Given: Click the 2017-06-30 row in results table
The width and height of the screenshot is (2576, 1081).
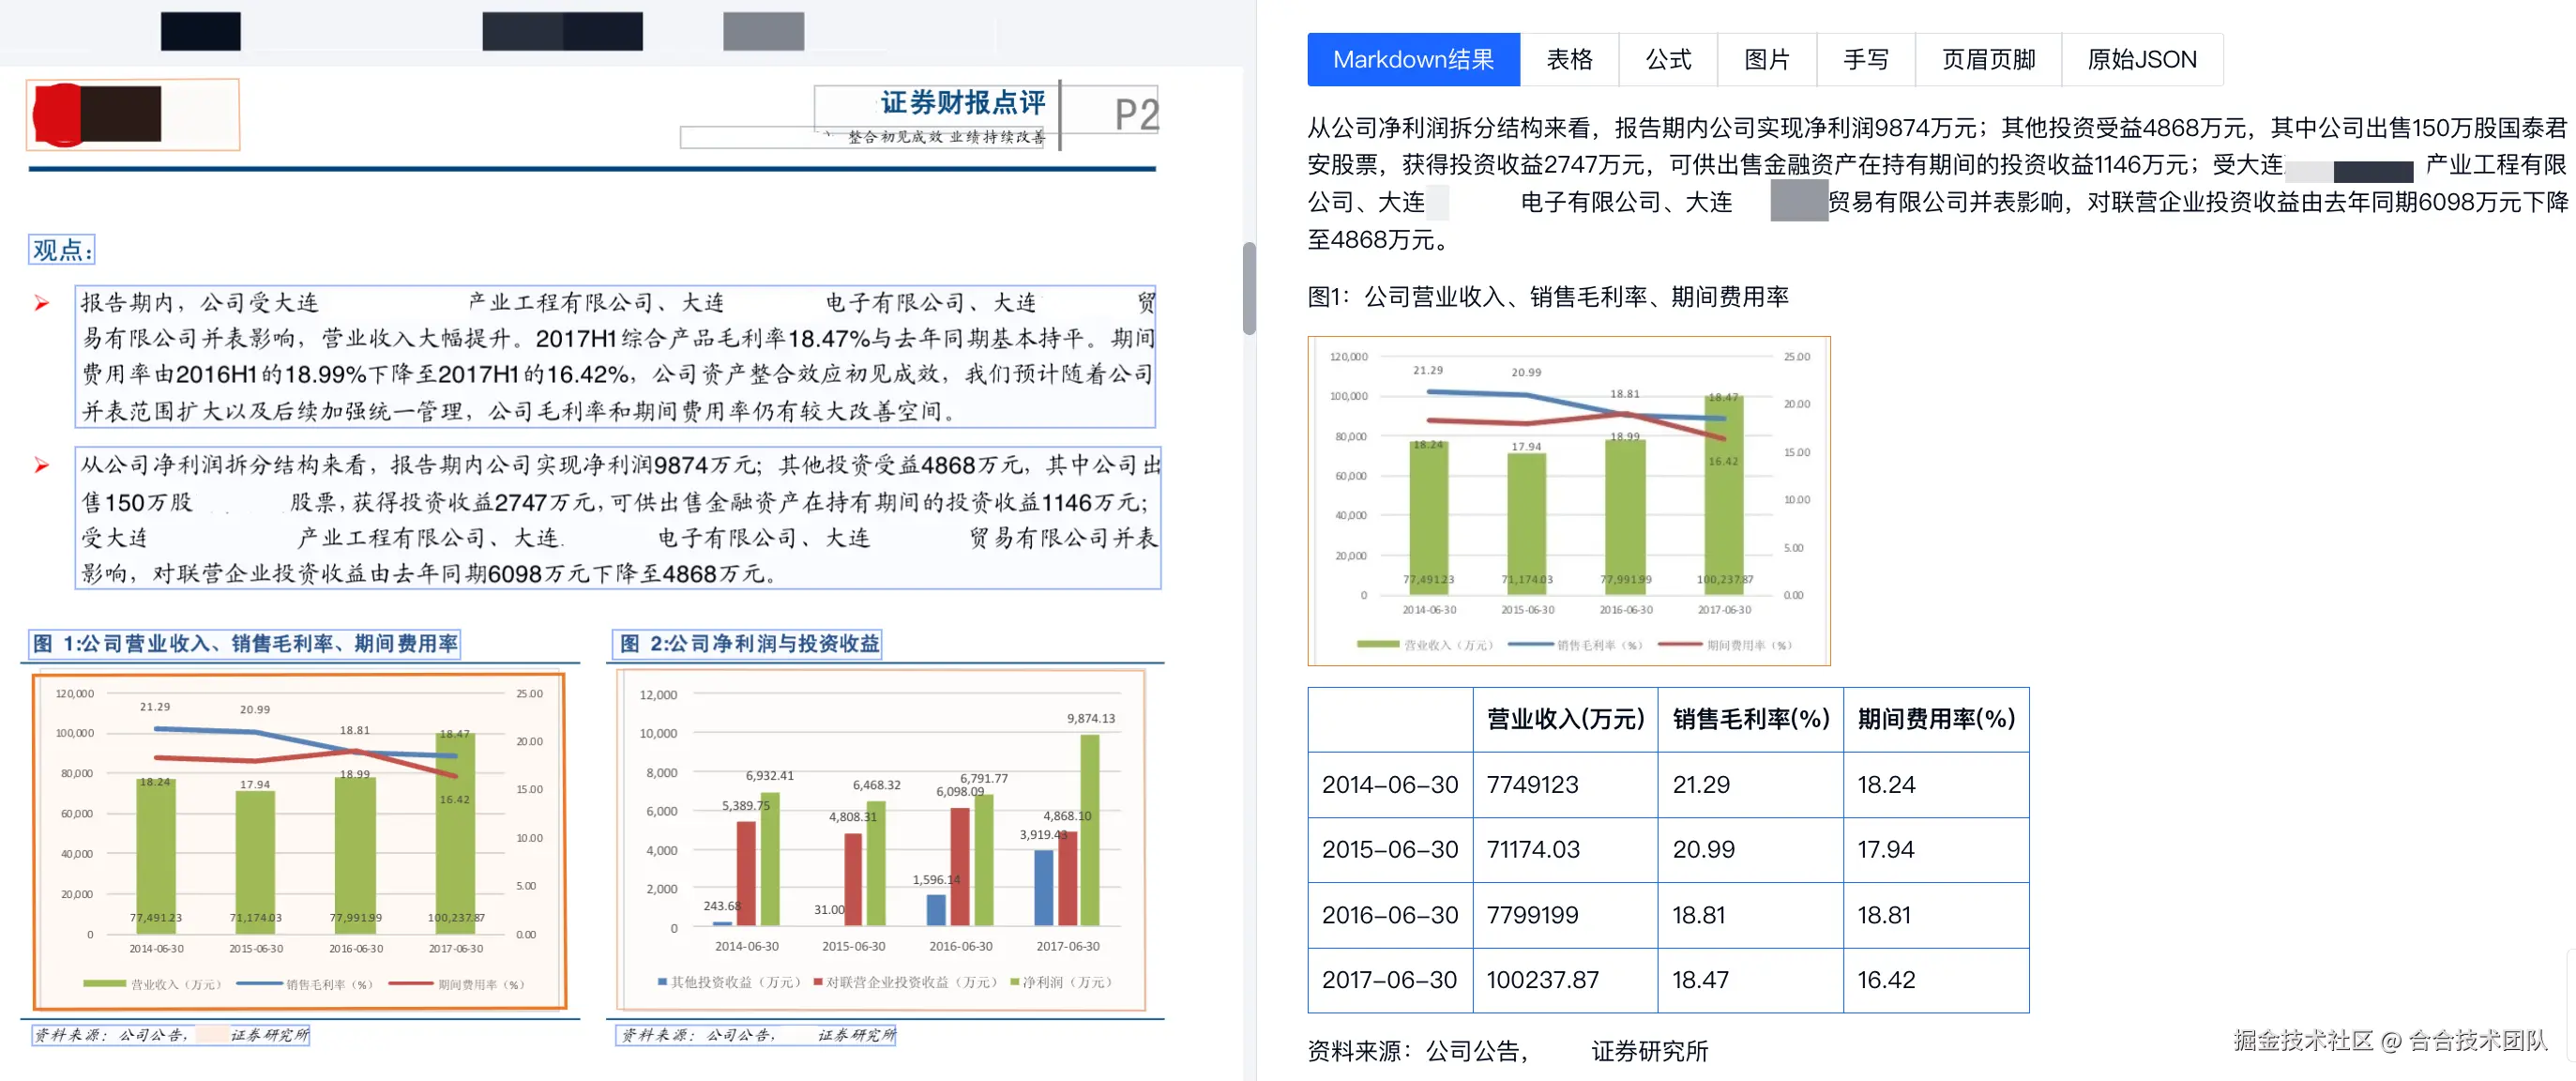Looking at the screenshot, I should point(1389,979).
